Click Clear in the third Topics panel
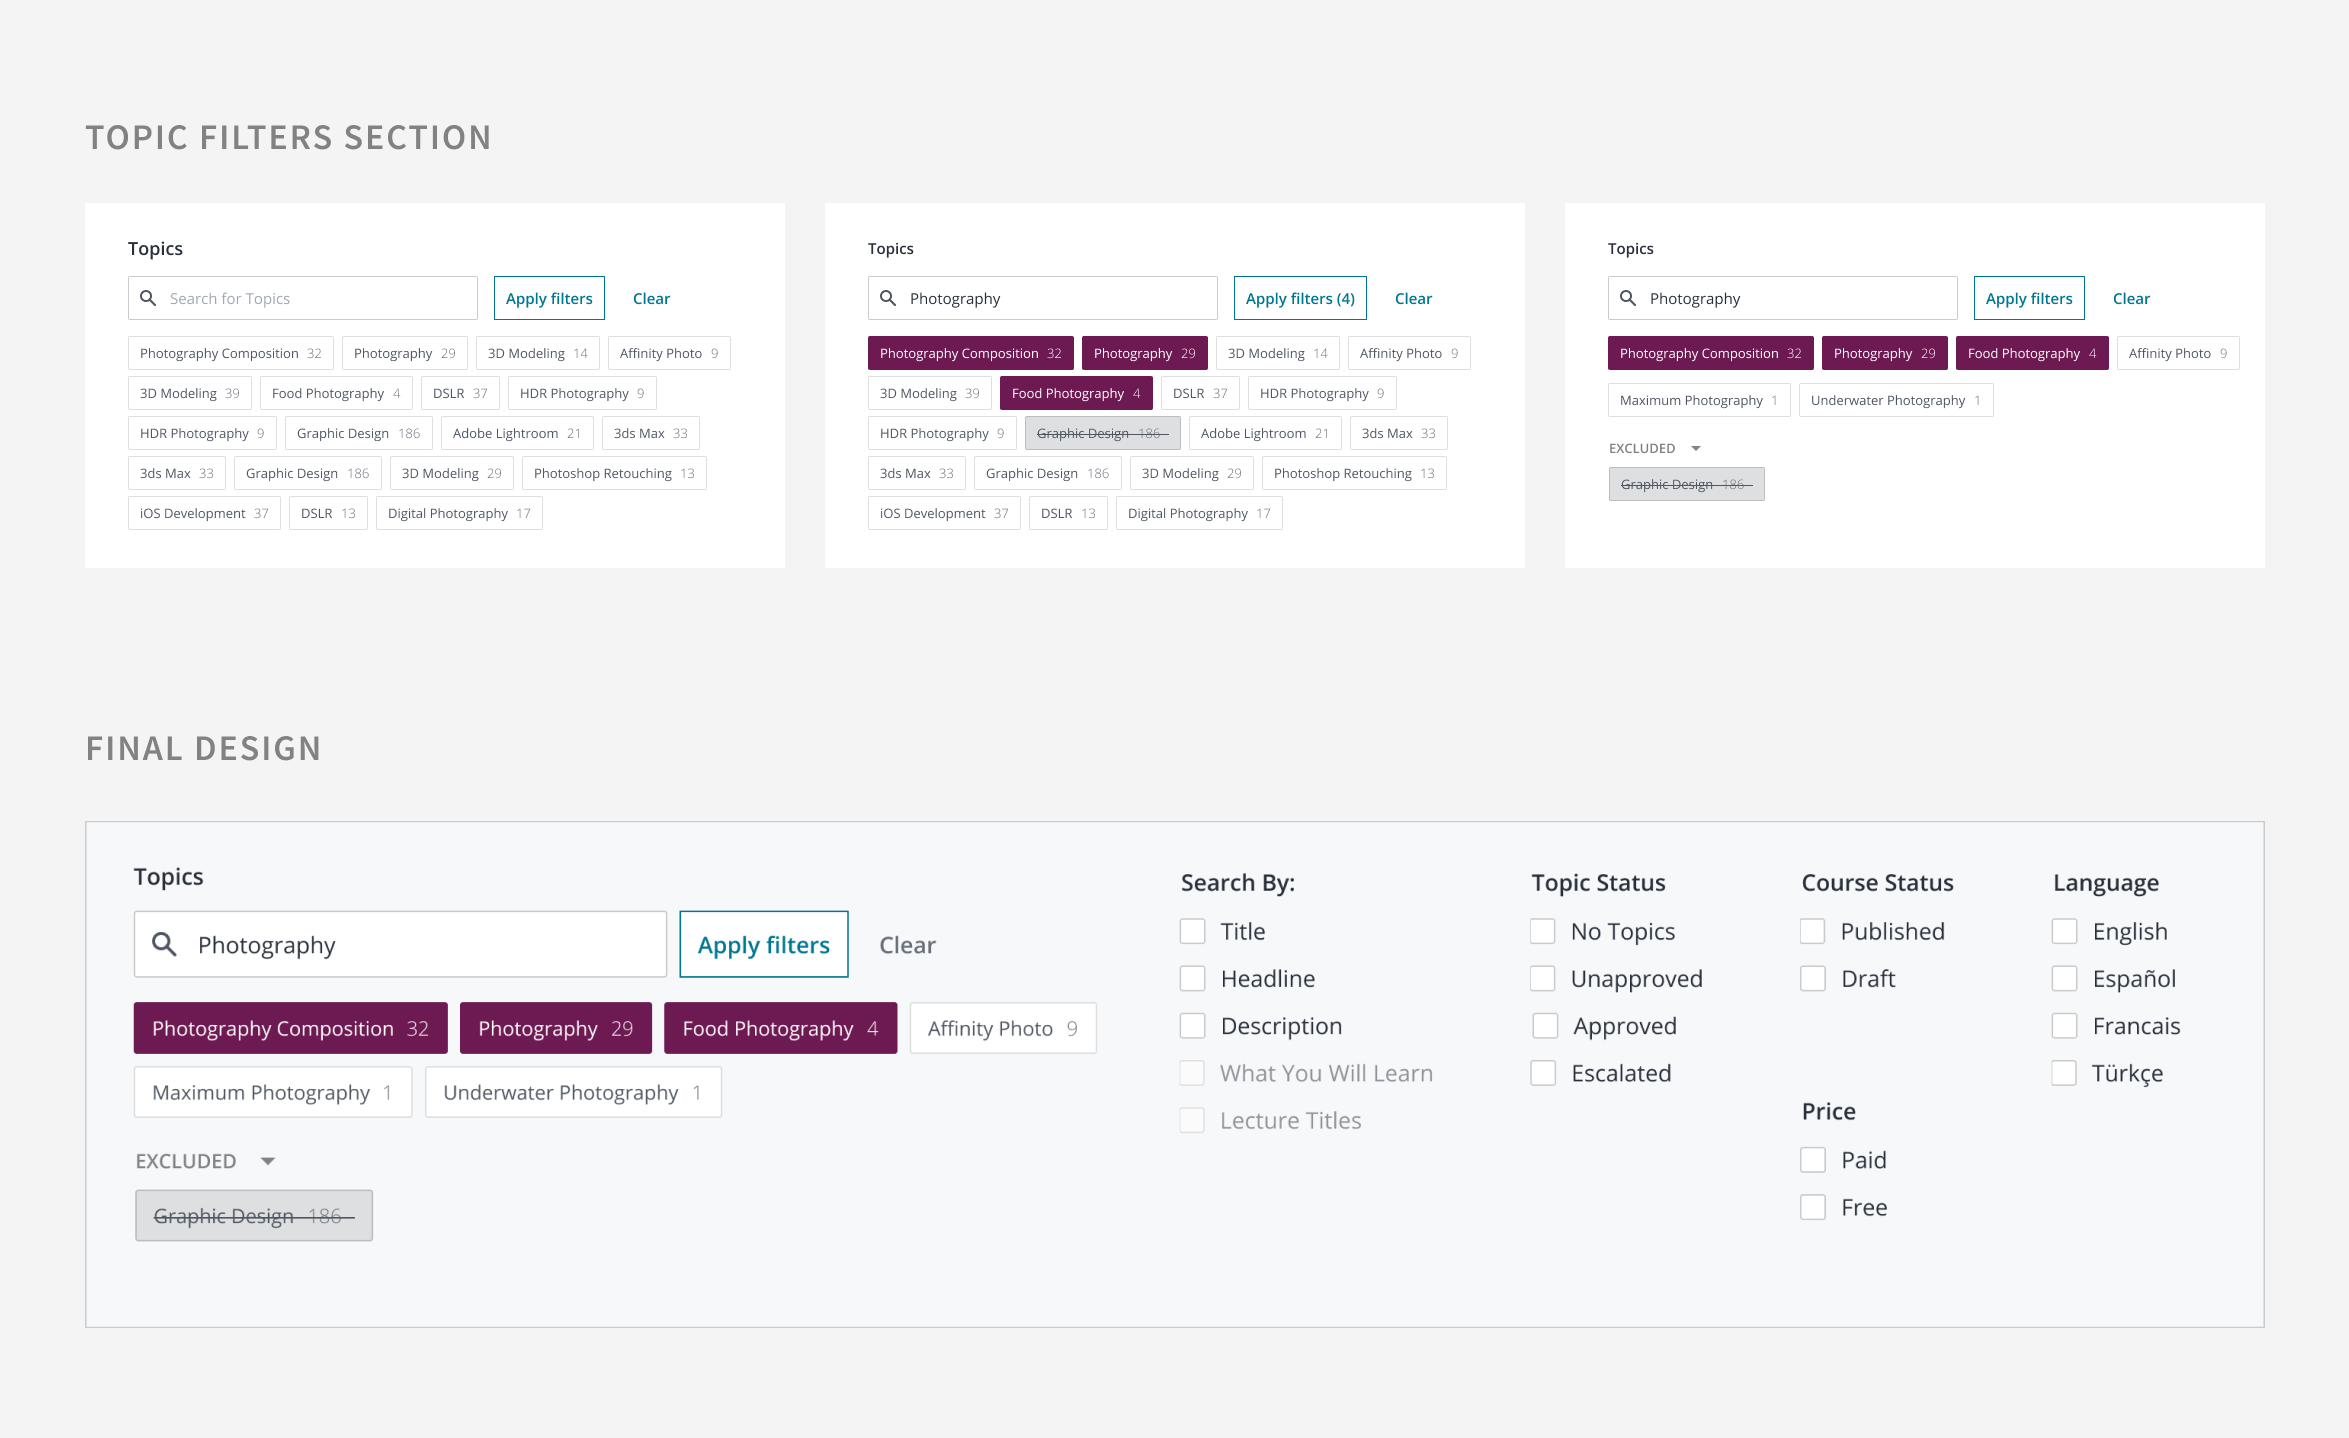Image resolution: width=2349 pixels, height=1438 pixels. click(x=2131, y=298)
